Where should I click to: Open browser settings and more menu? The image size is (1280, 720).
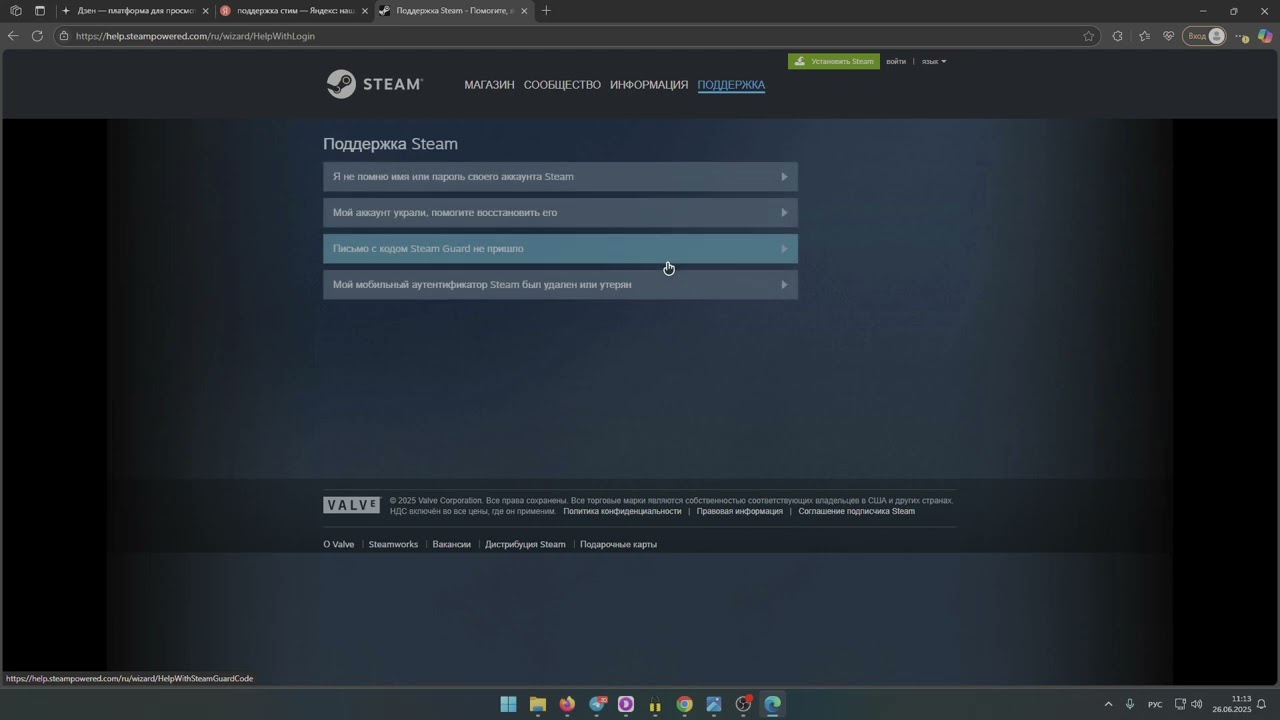pos(1241,36)
